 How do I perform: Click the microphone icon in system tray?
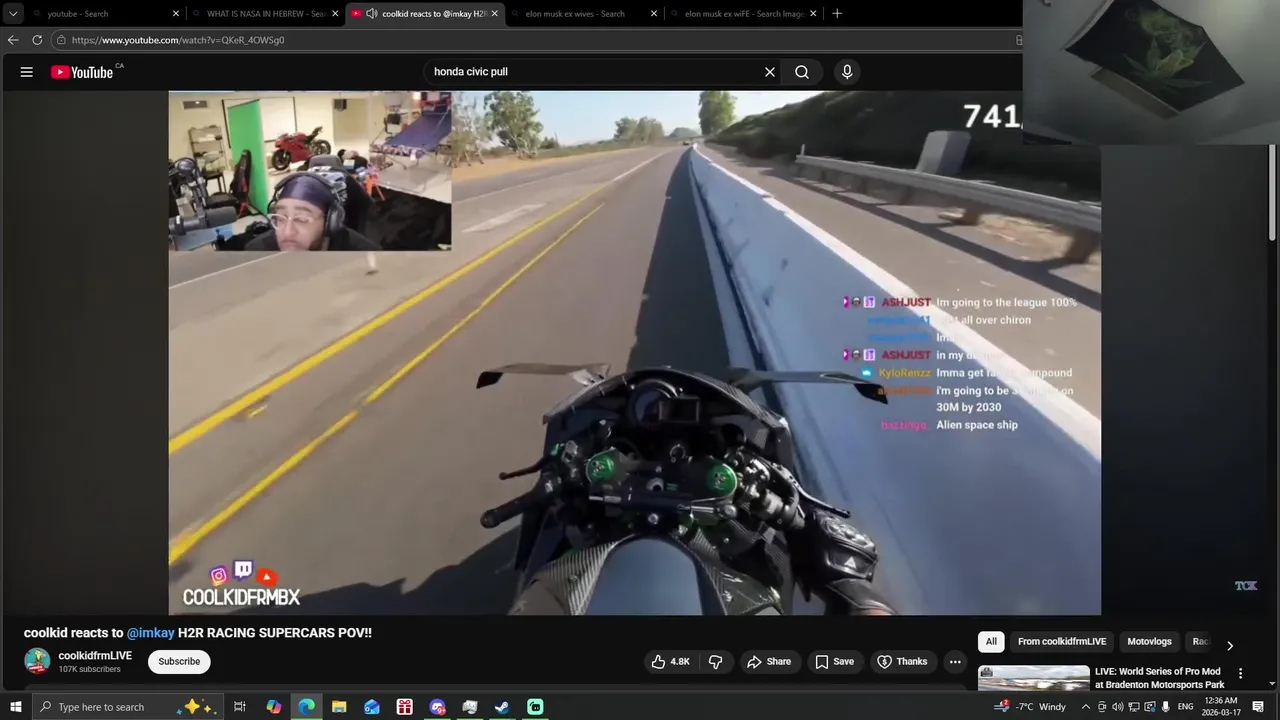click(1166, 707)
